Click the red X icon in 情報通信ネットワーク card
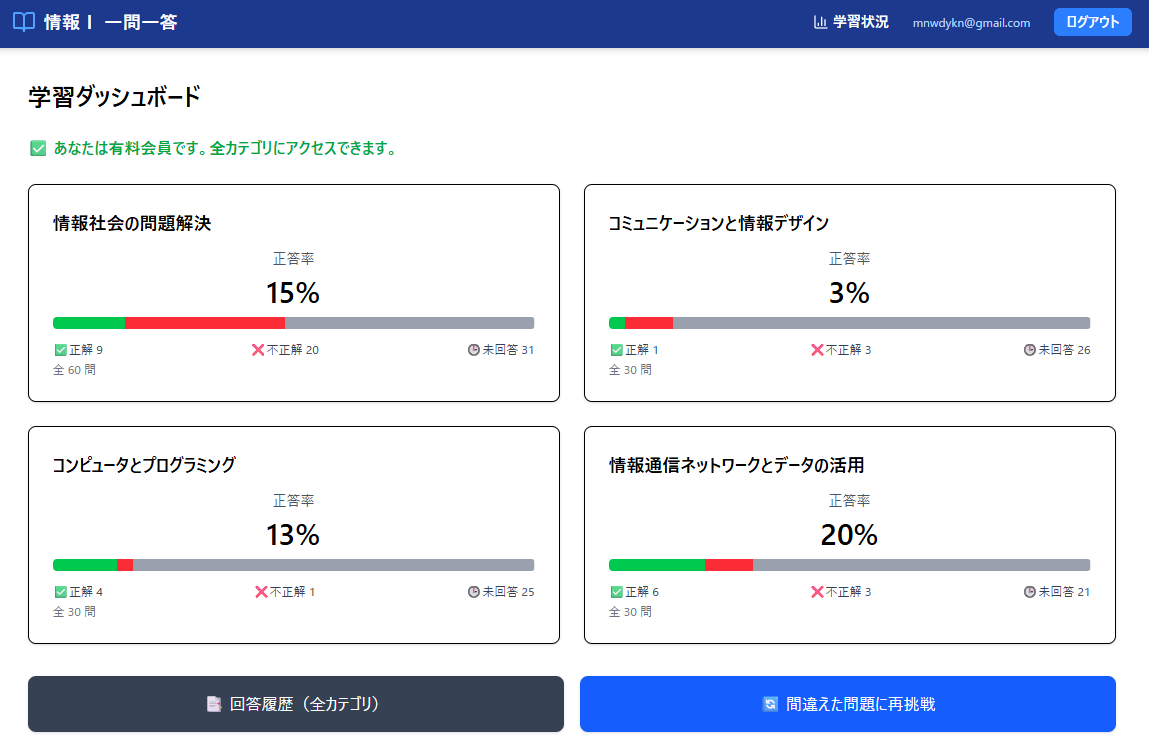1149x744 pixels. [x=817, y=592]
